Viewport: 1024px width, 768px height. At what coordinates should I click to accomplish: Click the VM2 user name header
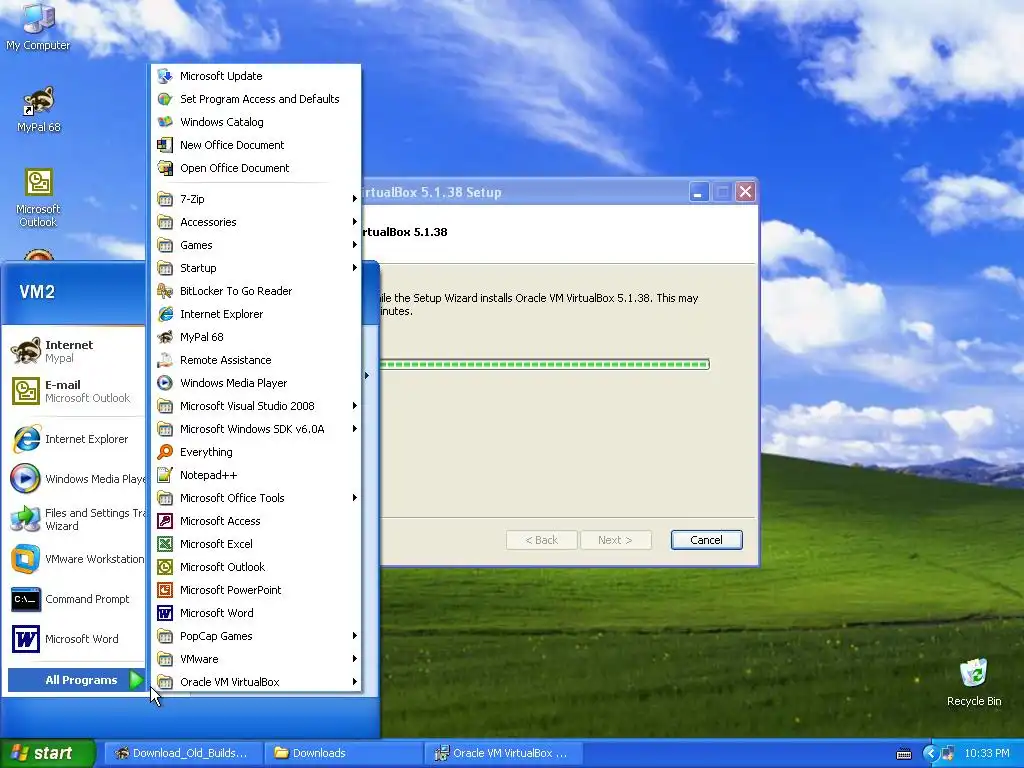(37, 292)
